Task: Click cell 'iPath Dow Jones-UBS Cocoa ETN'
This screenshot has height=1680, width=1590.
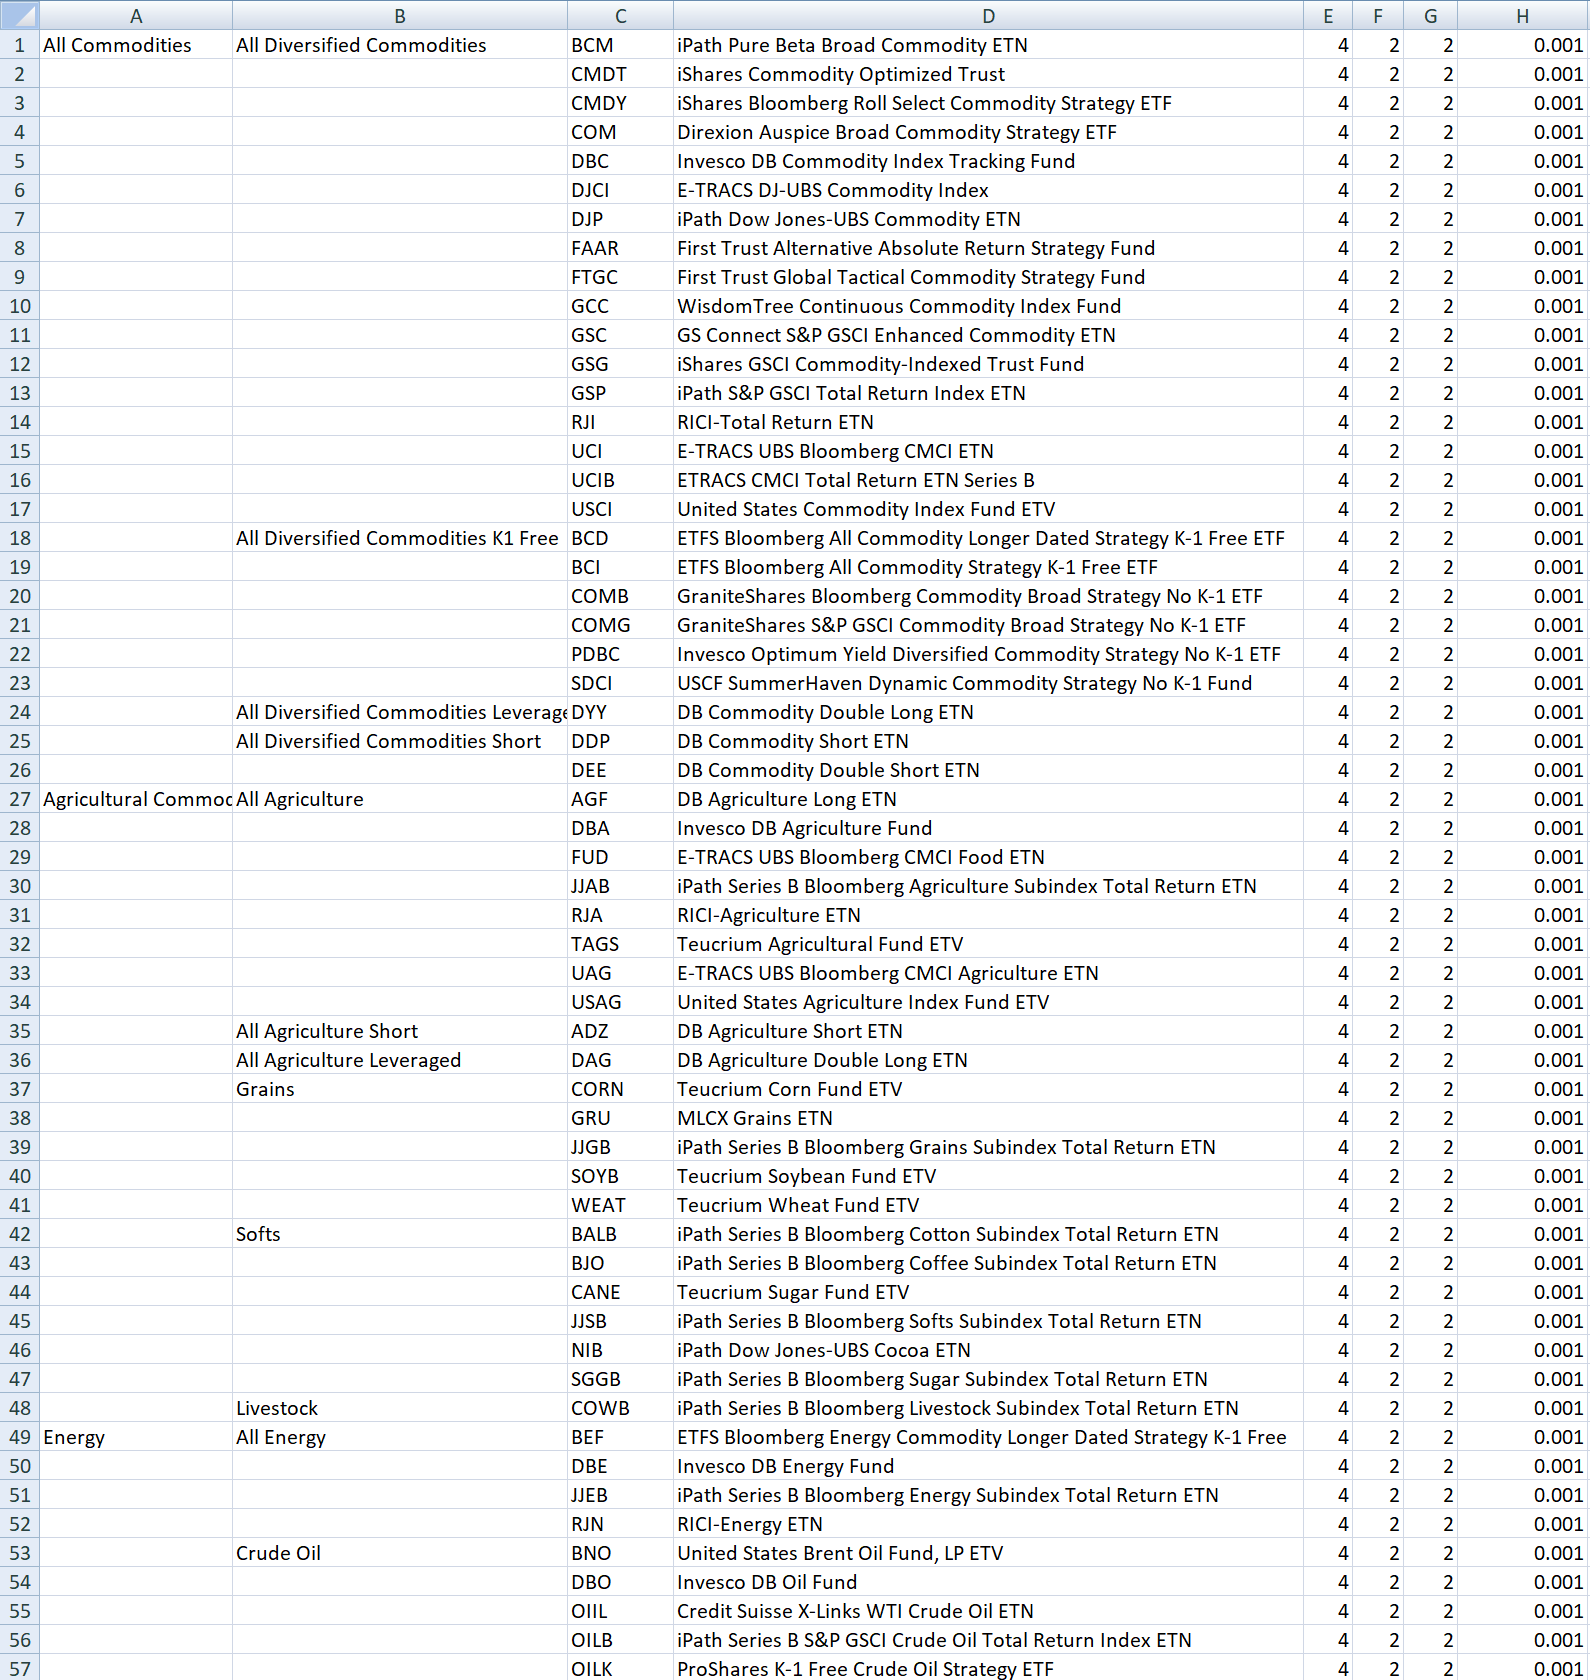Action: 988,1350
